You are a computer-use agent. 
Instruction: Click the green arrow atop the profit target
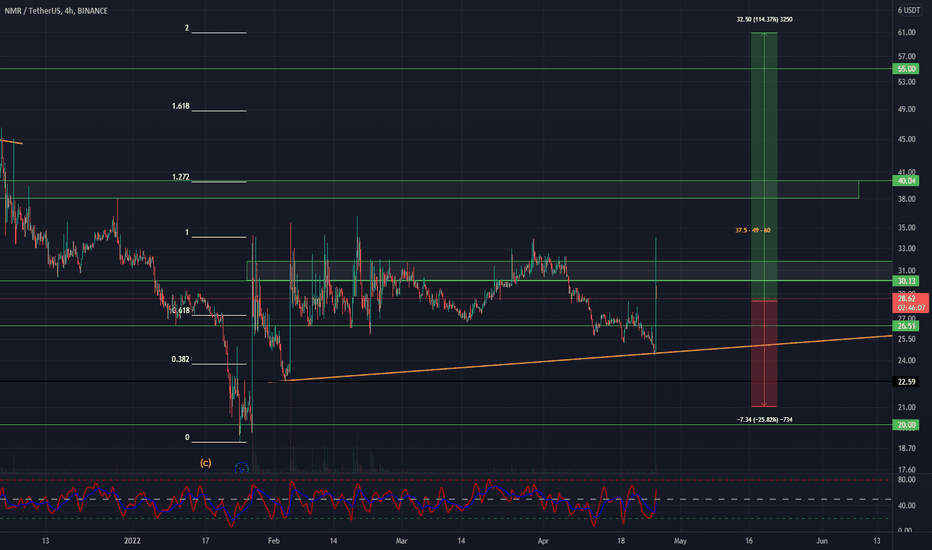pyautogui.click(x=764, y=34)
